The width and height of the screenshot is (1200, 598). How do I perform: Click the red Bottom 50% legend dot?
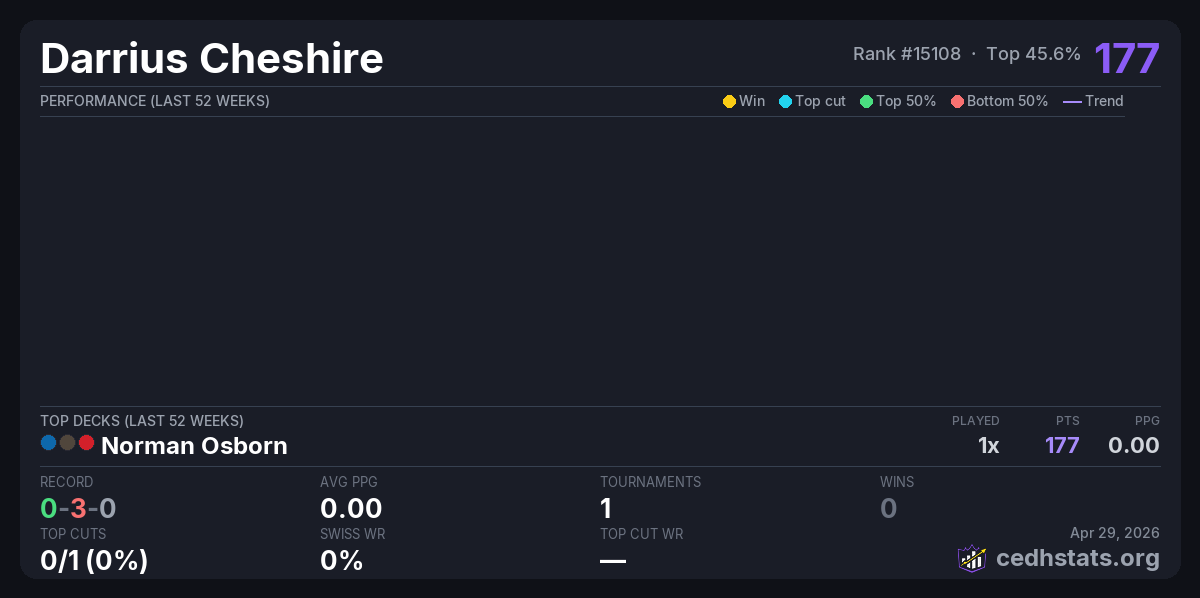tap(957, 101)
